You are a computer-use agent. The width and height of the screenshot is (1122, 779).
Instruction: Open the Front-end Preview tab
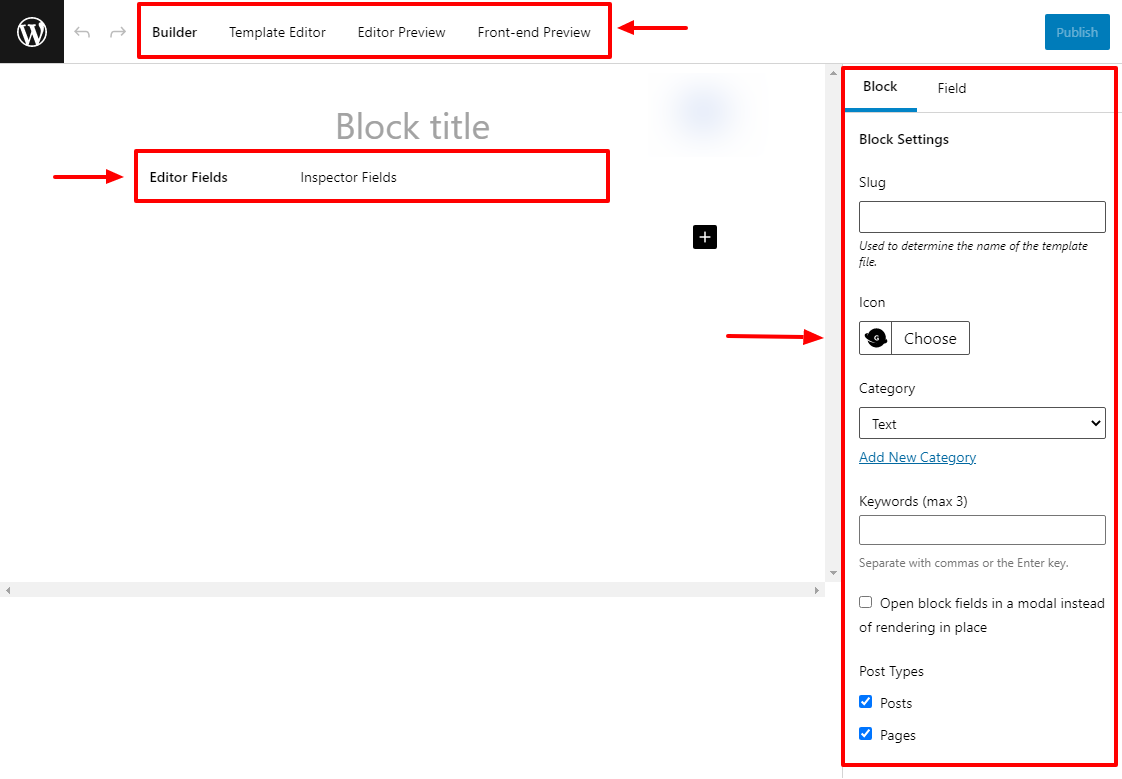(x=534, y=32)
